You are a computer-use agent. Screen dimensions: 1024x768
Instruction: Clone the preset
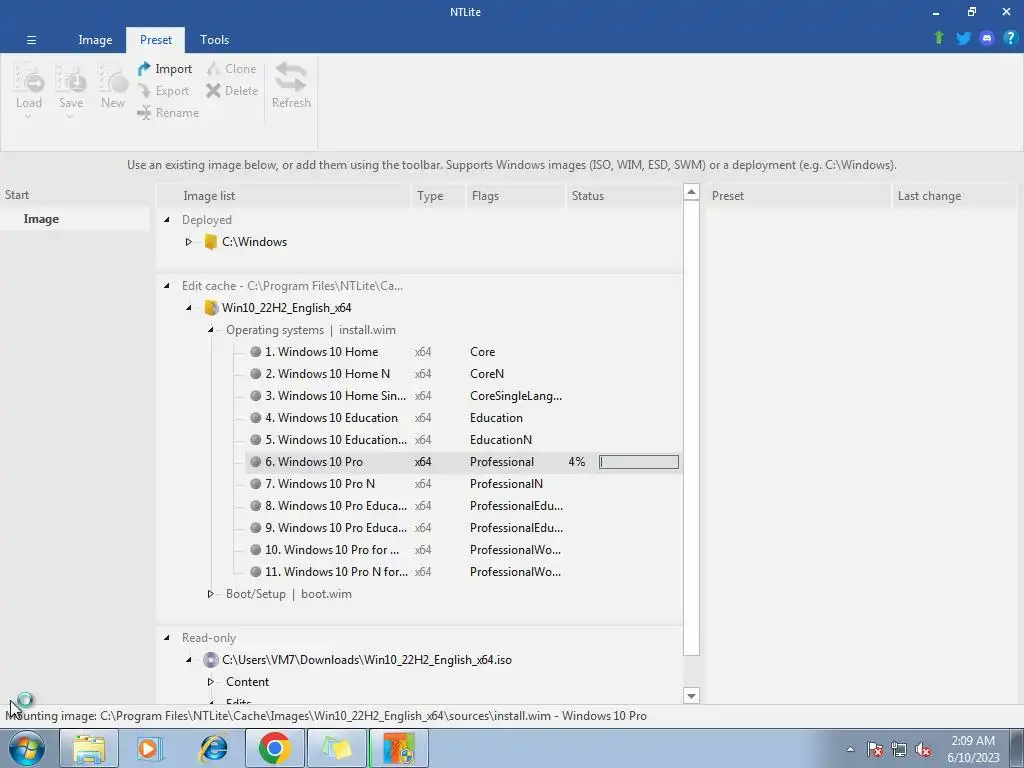tap(231, 69)
